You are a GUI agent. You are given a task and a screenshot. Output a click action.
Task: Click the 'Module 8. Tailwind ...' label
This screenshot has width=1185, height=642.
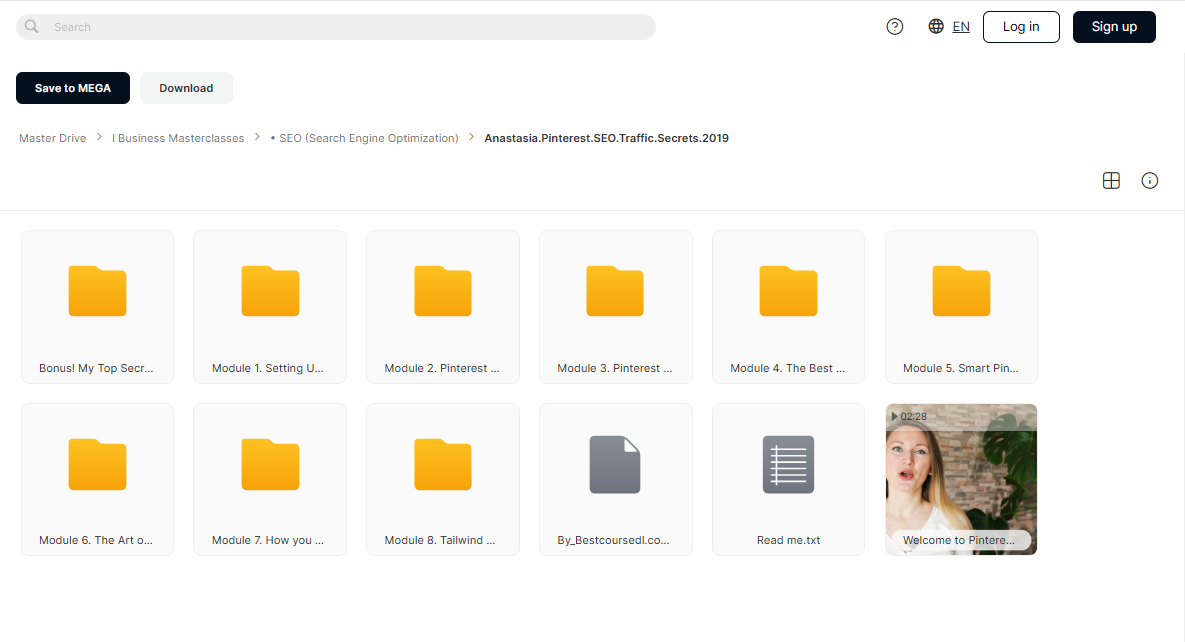(440, 540)
